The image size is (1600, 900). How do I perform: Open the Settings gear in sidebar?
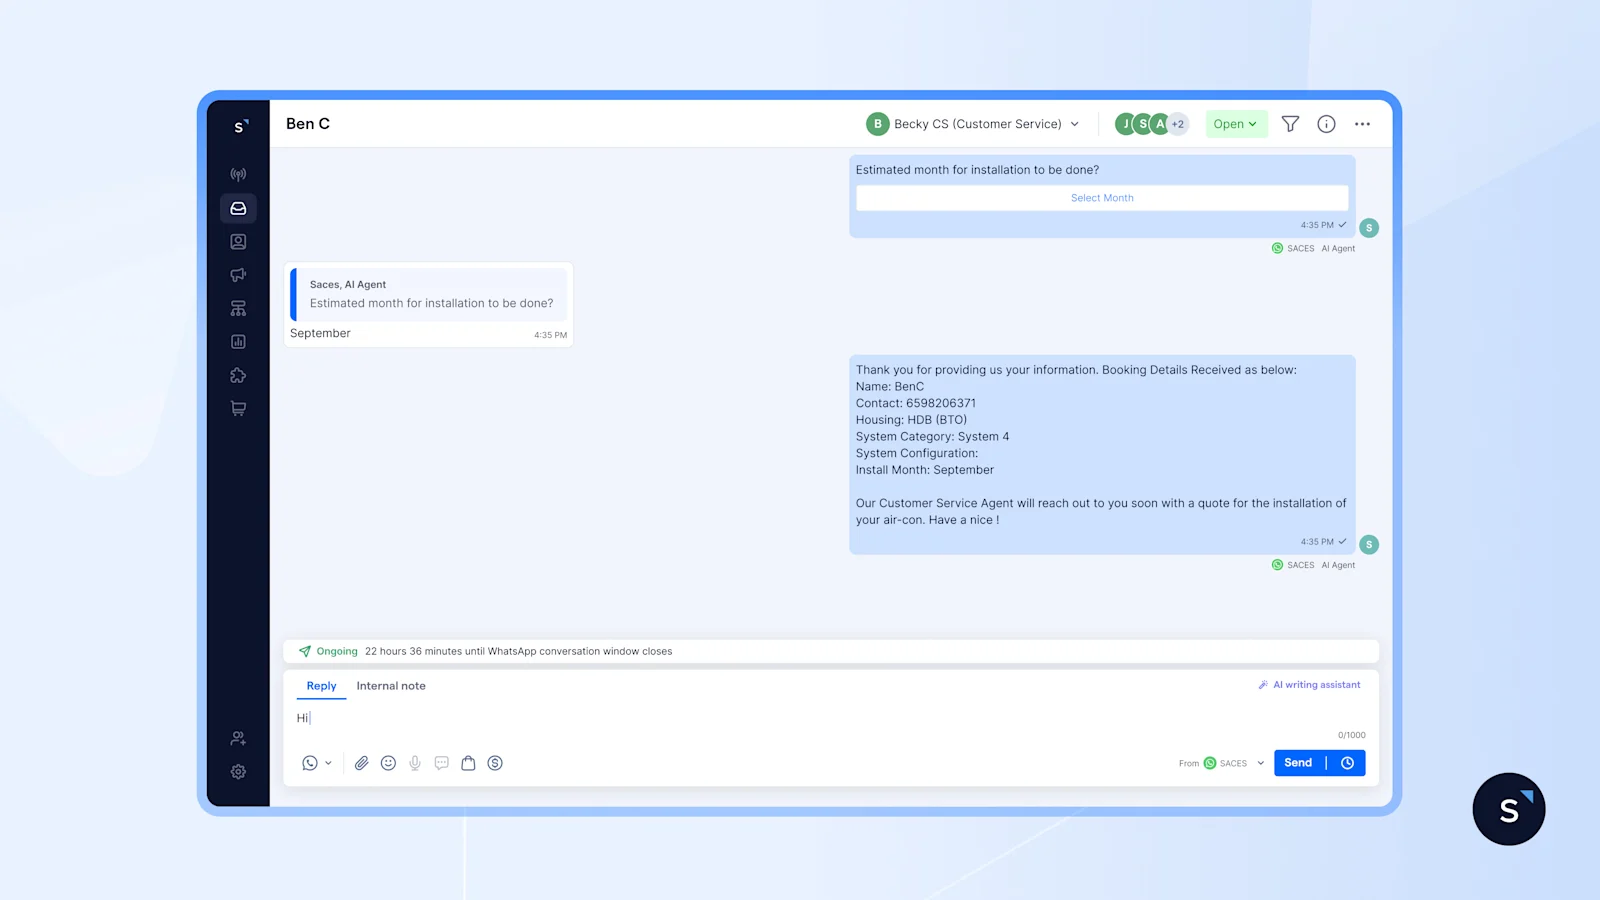tap(238, 772)
